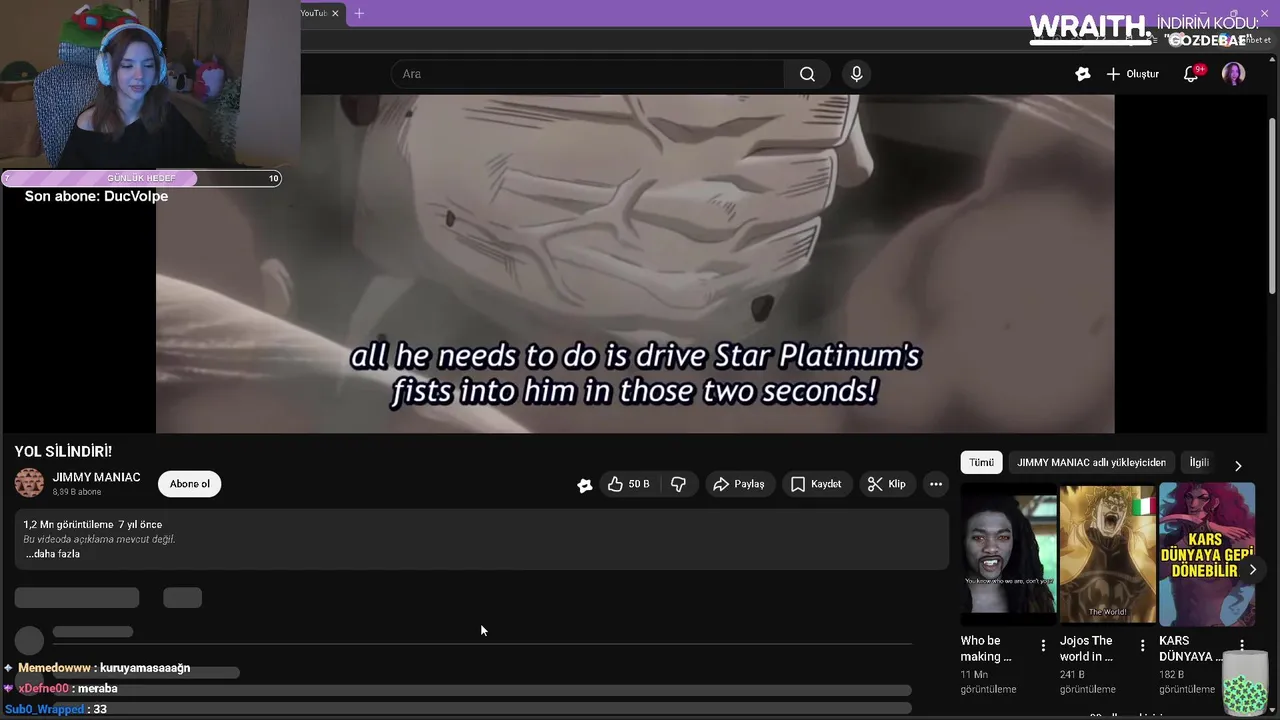Screen dimensions: 1280x720
Task: Open the JIMMY MANIAC channel avatar
Action: [29, 483]
